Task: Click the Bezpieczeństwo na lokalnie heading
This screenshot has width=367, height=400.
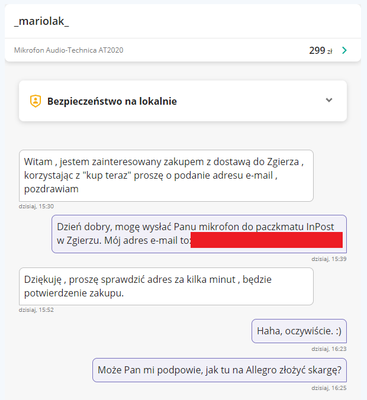Action: (112, 101)
